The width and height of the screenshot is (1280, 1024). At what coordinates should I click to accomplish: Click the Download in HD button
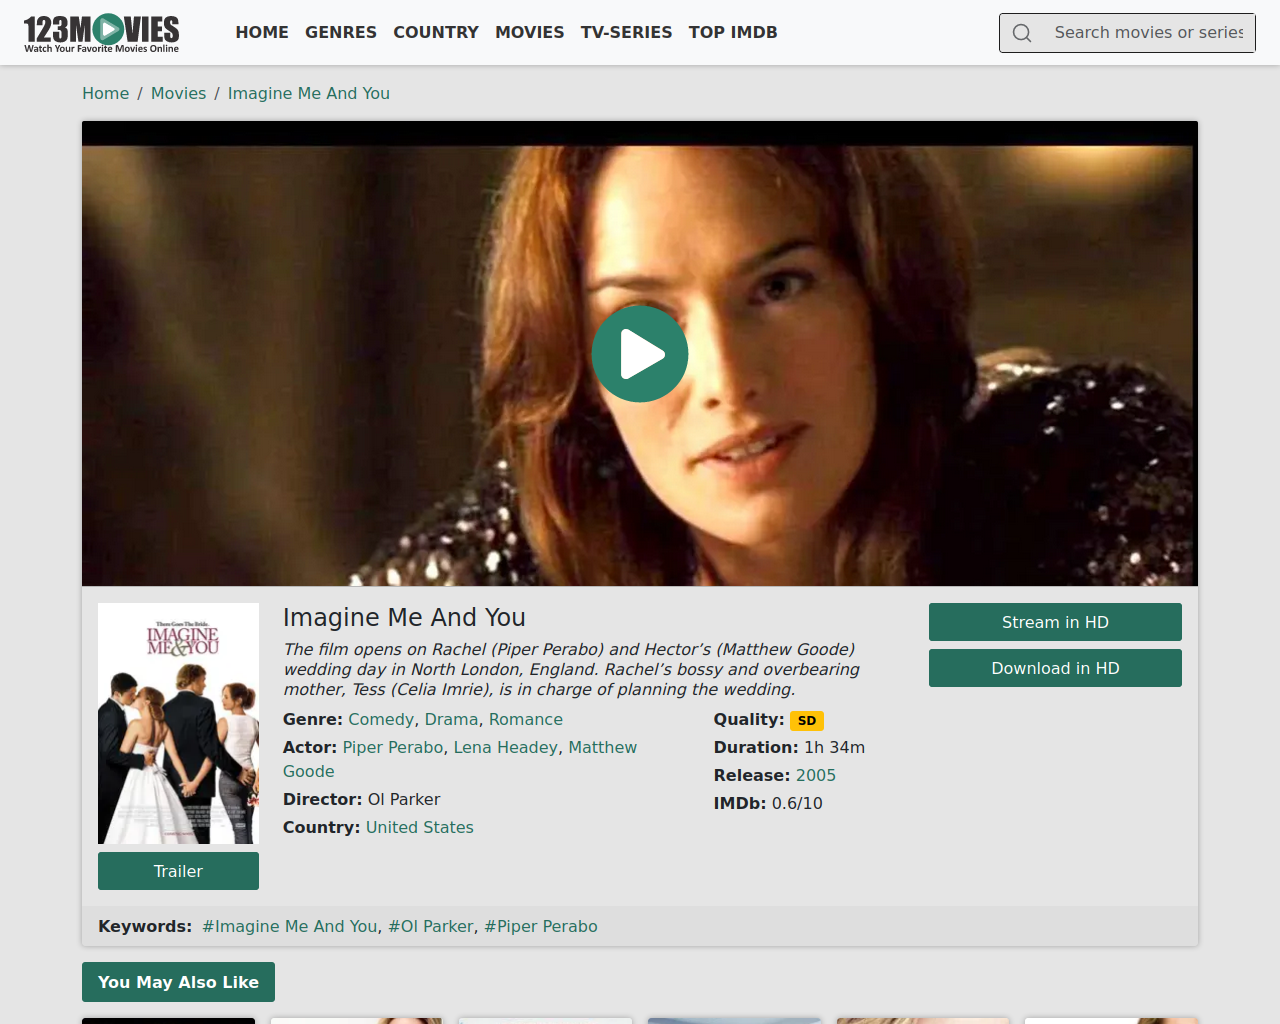(x=1055, y=668)
